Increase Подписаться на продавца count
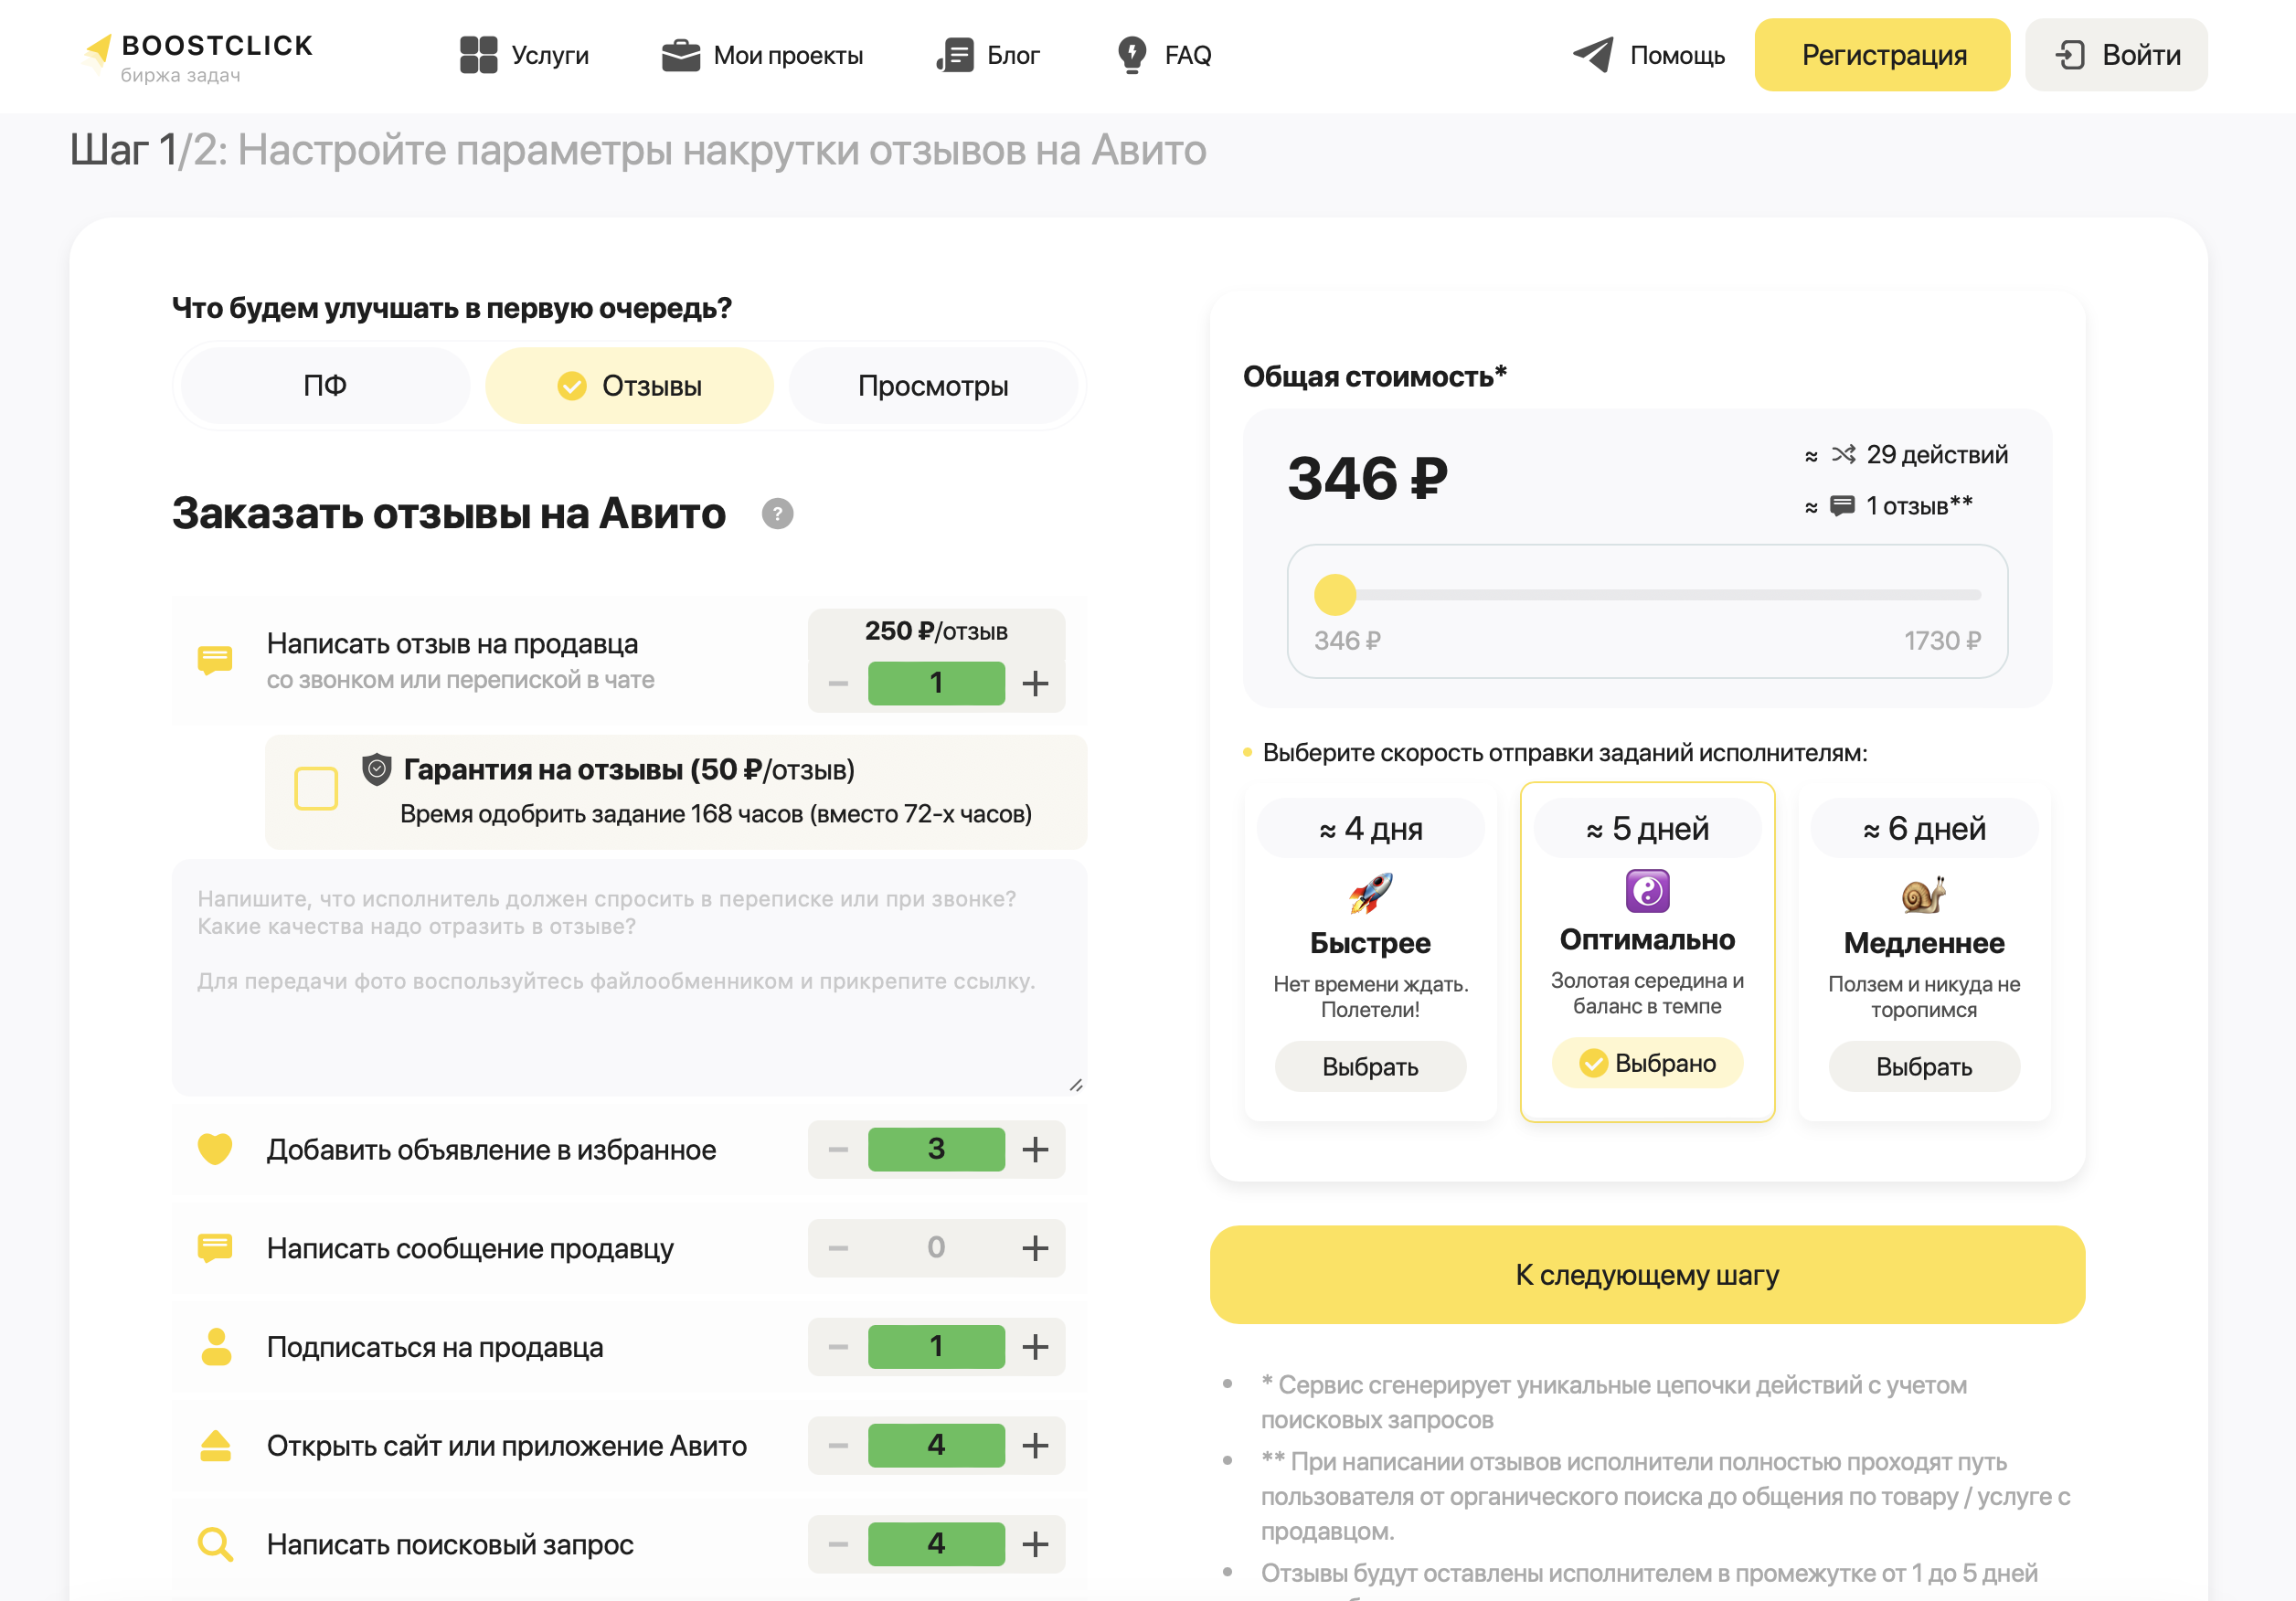Screen dimensions: 2296x1601 click(x=1035, y=1347)
